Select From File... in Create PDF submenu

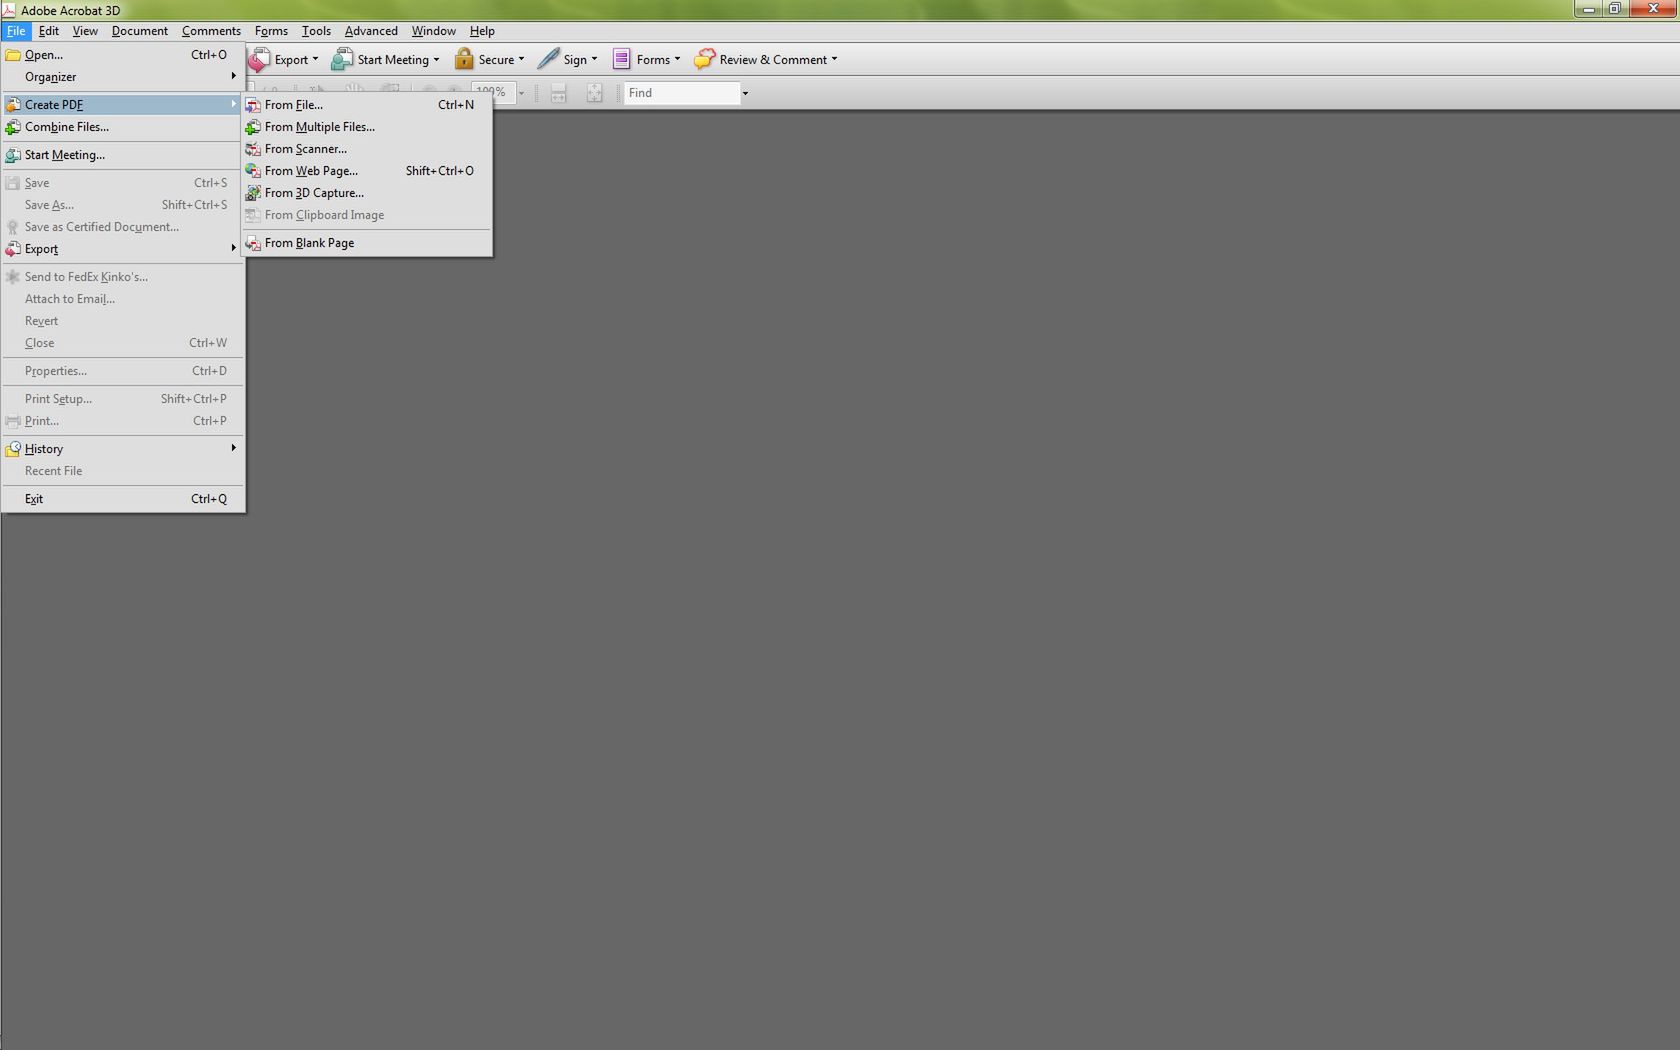click(367, 105)
